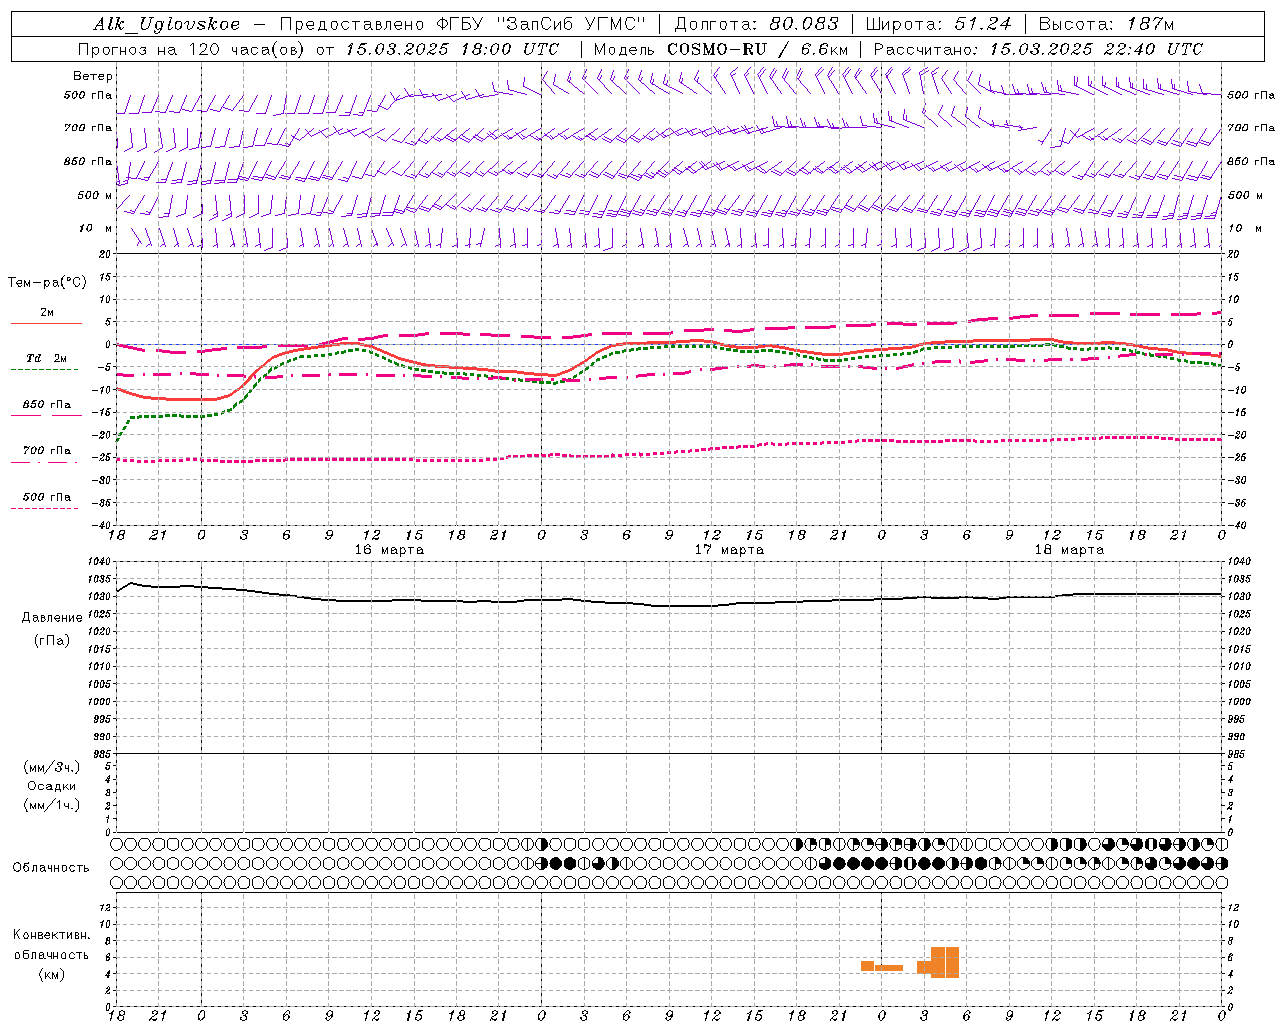The image size is (1280, 1024).
Task: Click the left 500 м wind level label
Action: 95,195
